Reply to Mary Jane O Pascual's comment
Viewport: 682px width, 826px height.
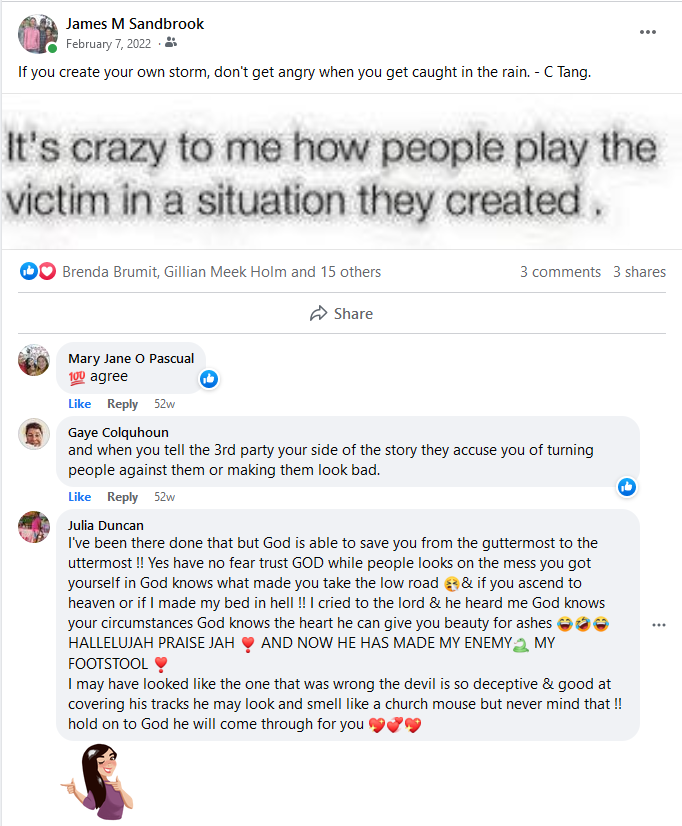122,404
